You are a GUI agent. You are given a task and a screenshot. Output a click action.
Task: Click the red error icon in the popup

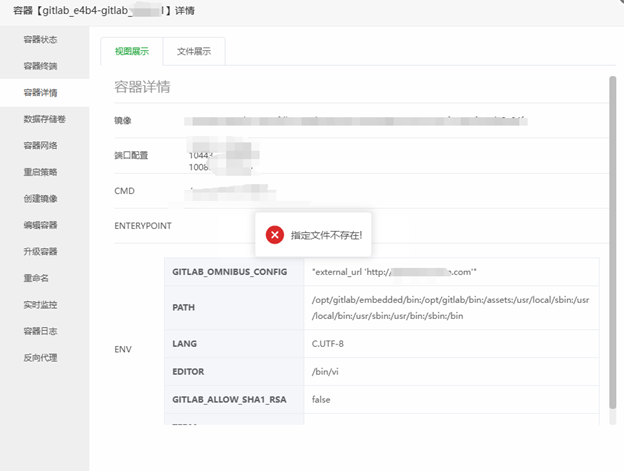pyautogui.click(x=275, y=235)
